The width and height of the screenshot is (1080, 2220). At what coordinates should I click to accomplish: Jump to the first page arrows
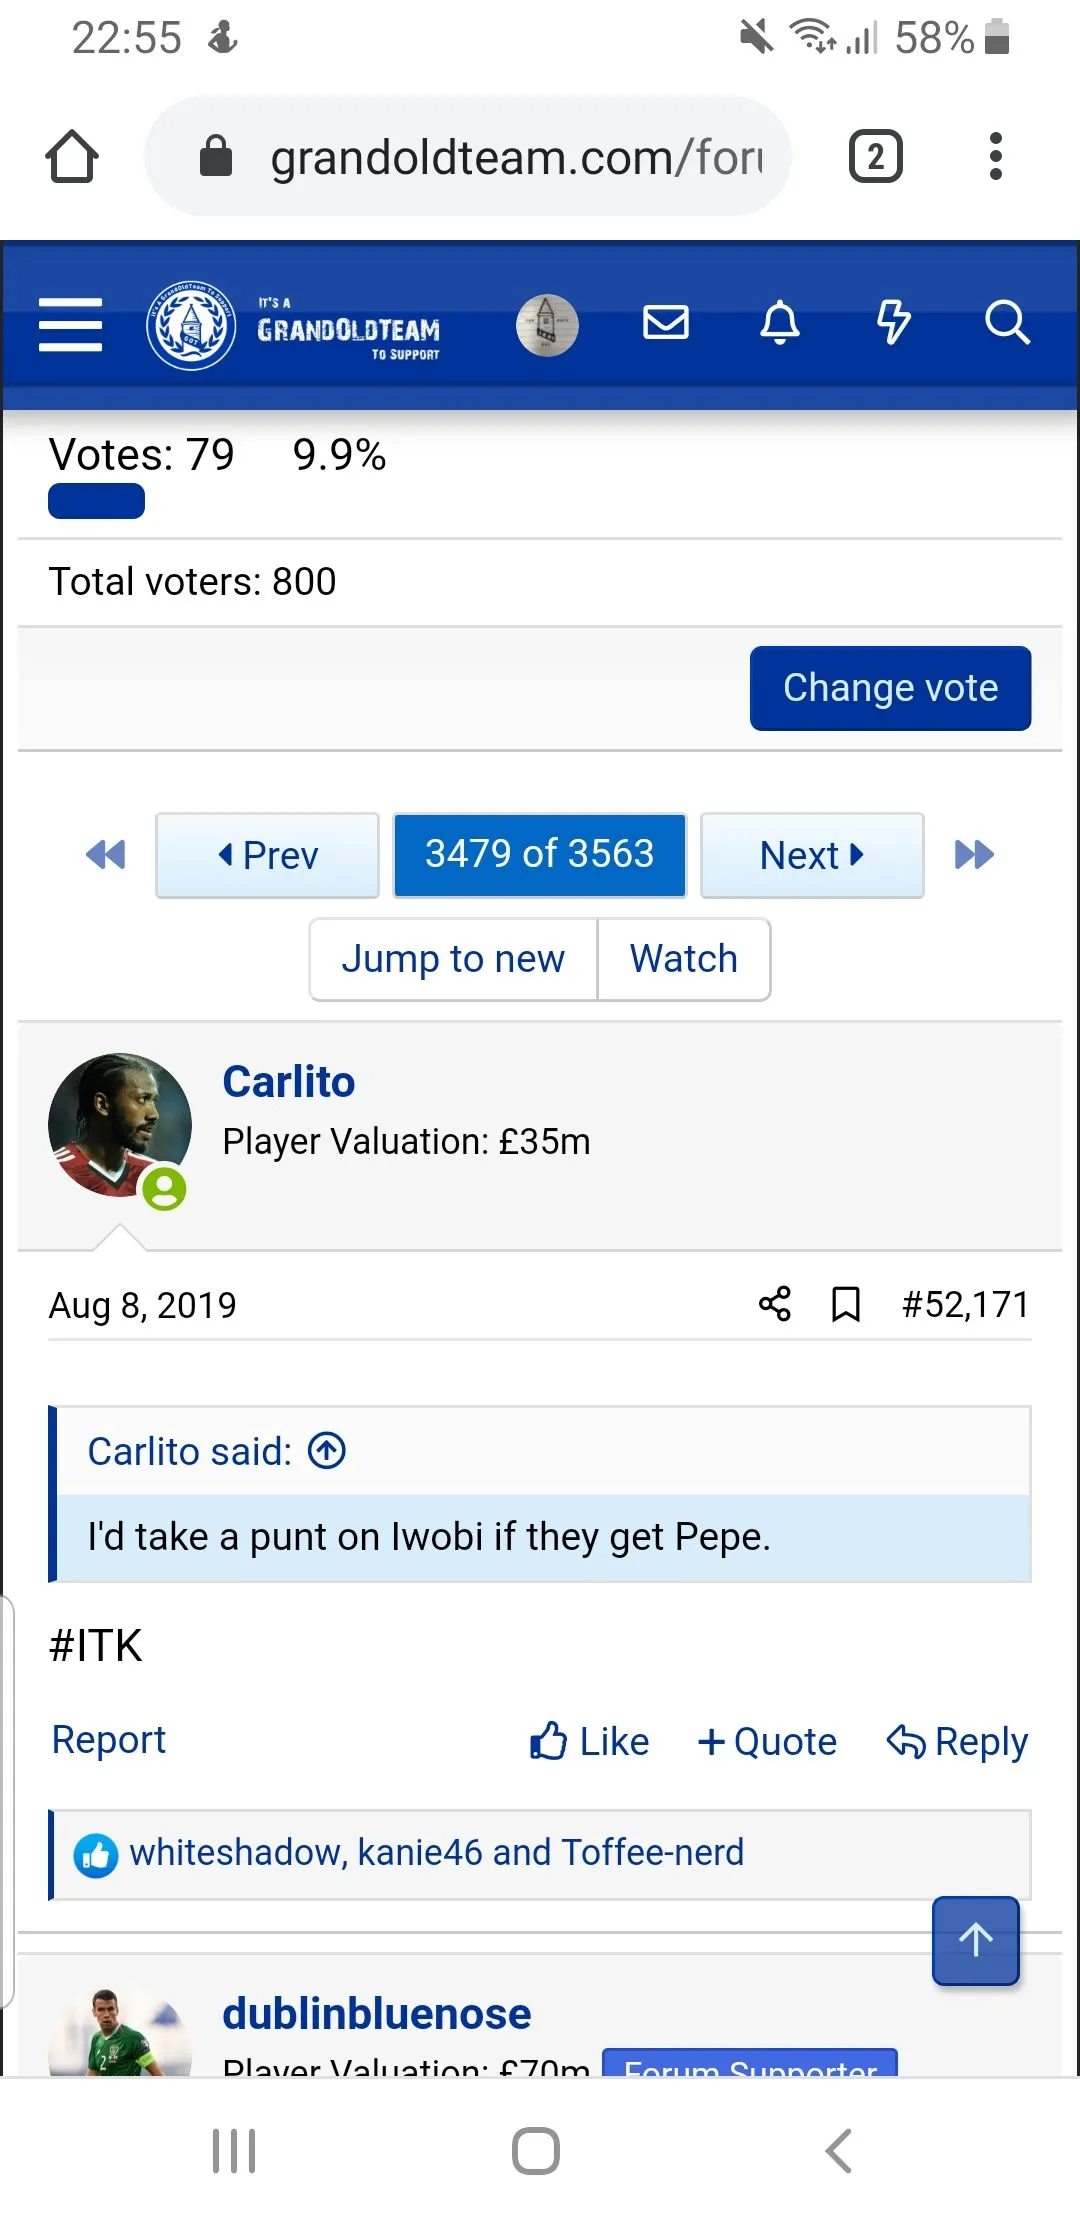click(x=106, y=855)
